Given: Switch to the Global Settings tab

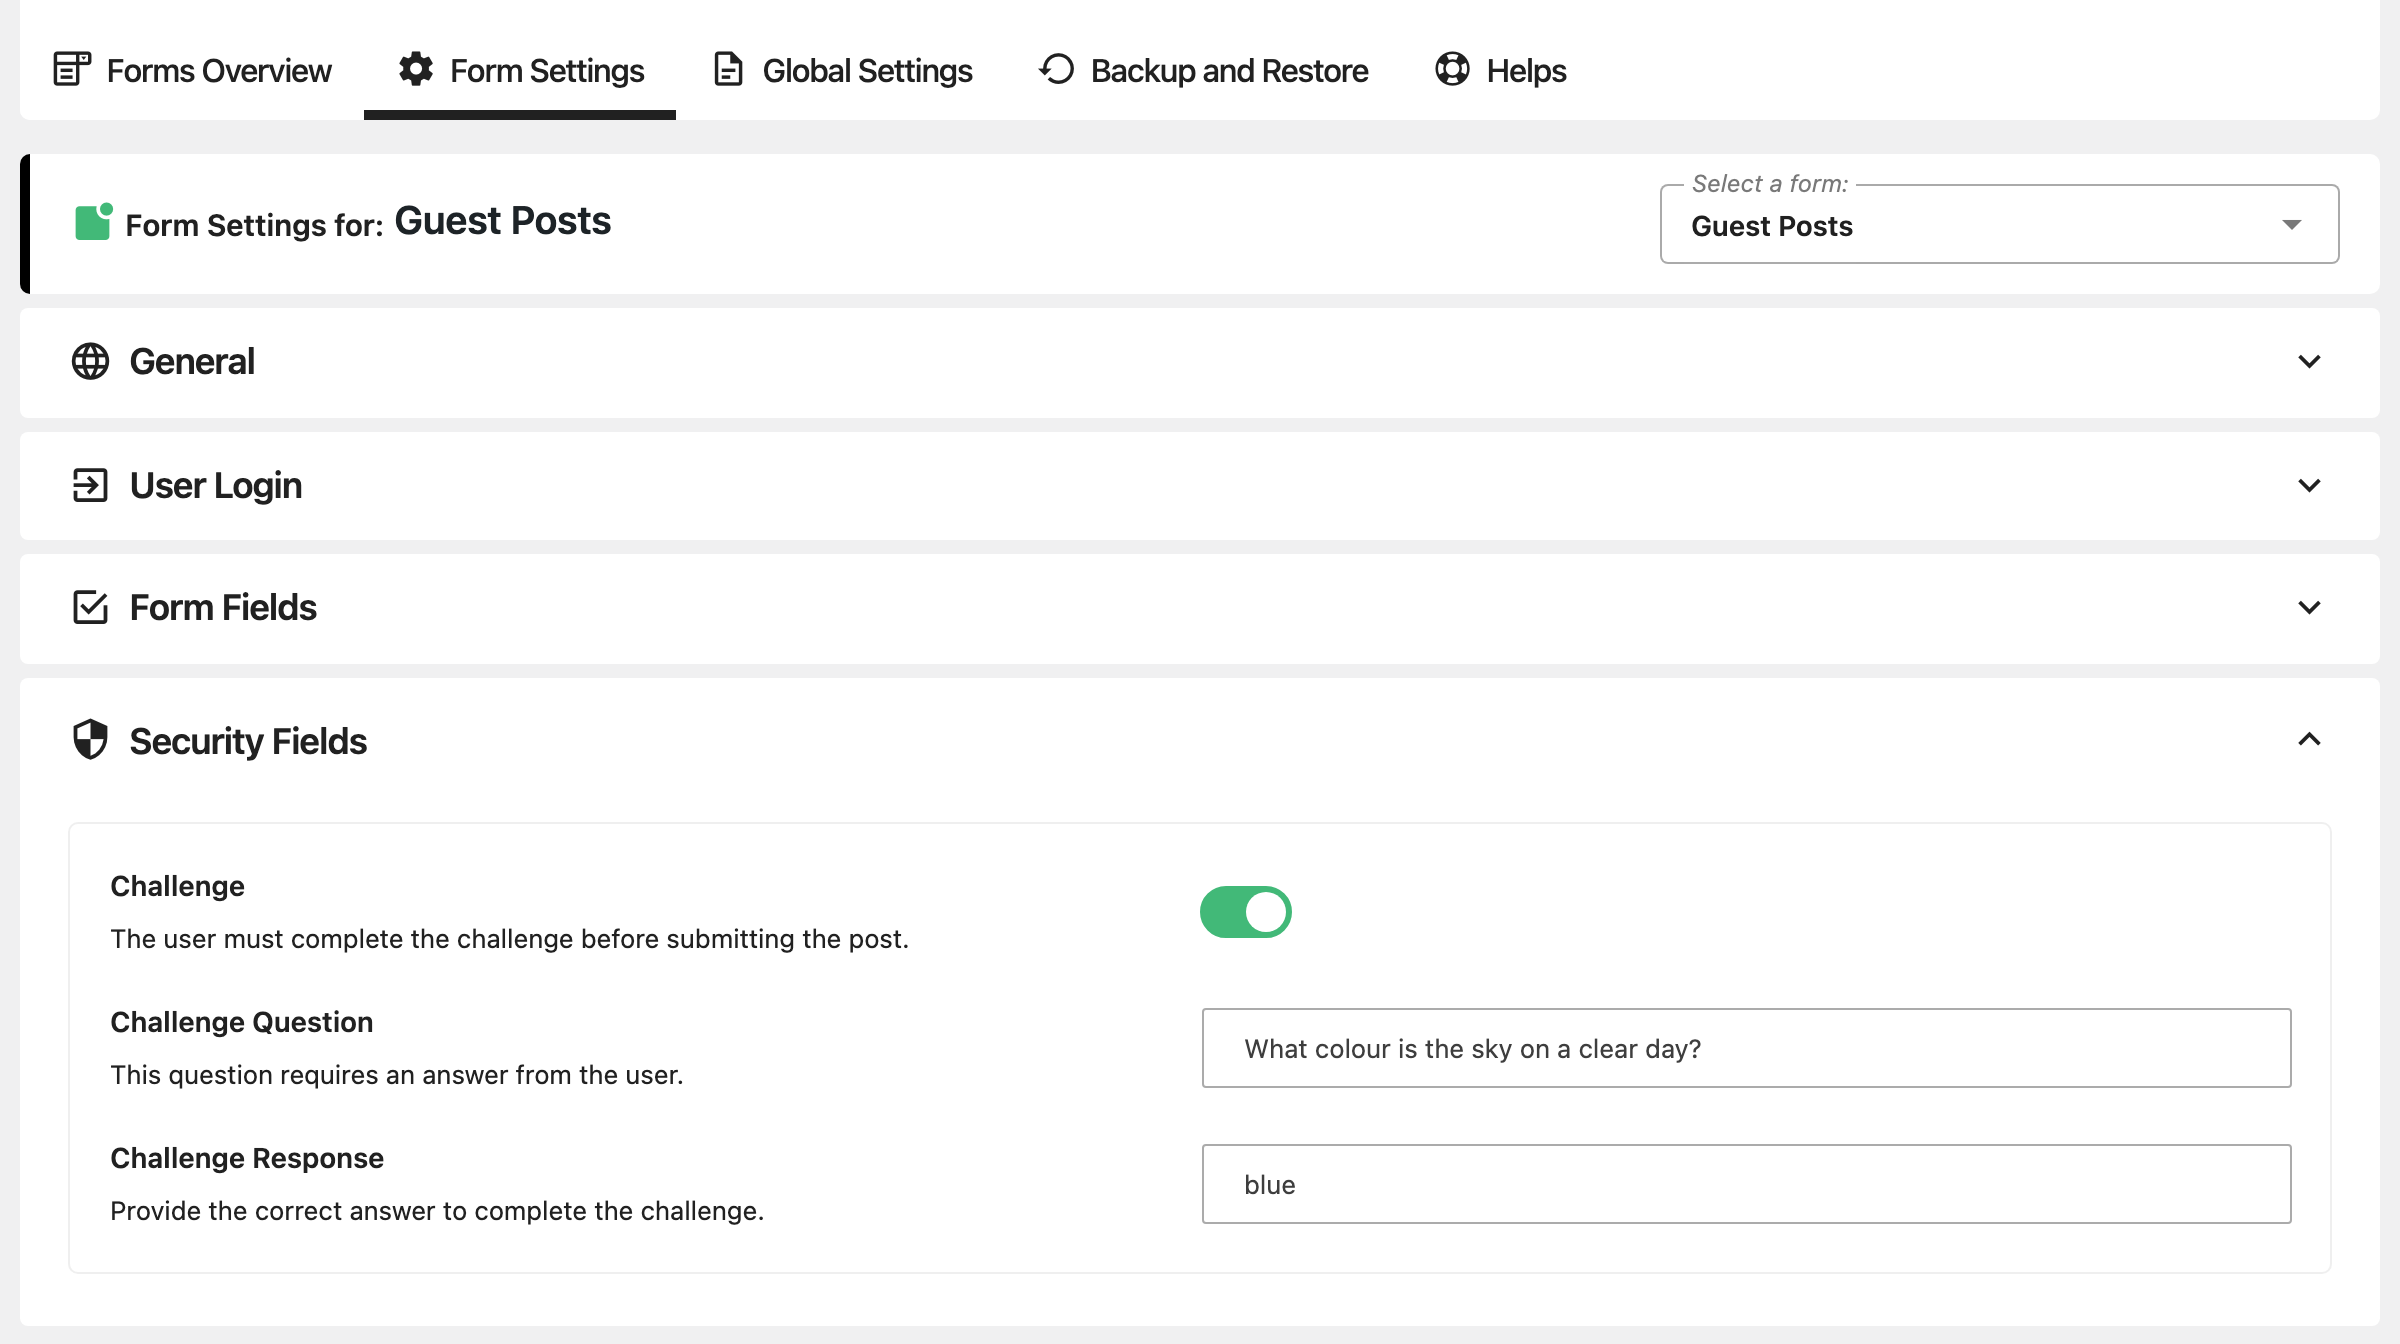Looking at the screenshot, I should tap(843, 70).
